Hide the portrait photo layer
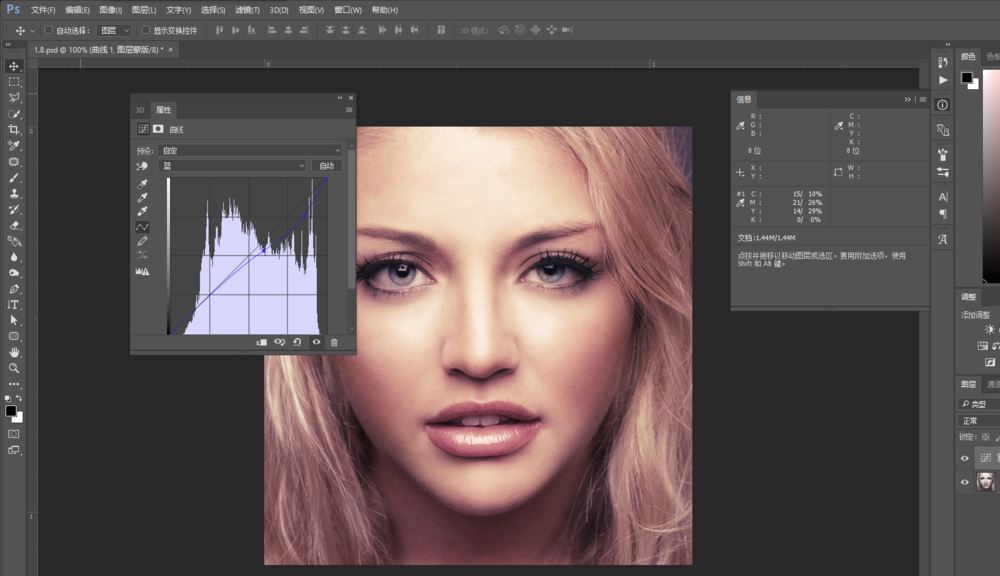The width and height of the screenshot is (1000, 576). 964,482
